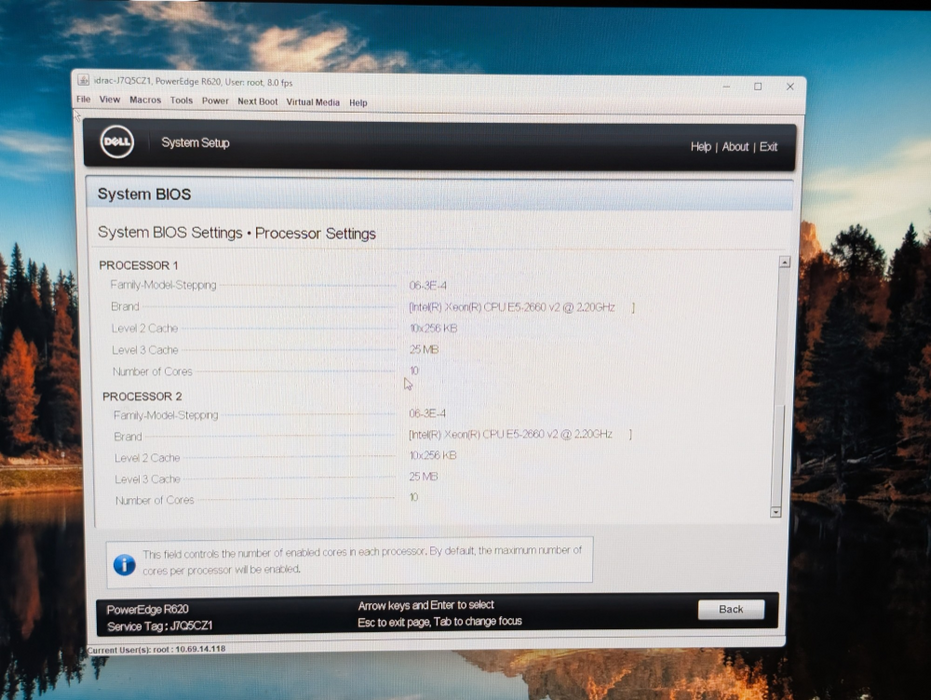Click Processor 2 Level 3 Cache label
This screenshot has width=931, height=700.
(x=147, y=479)
